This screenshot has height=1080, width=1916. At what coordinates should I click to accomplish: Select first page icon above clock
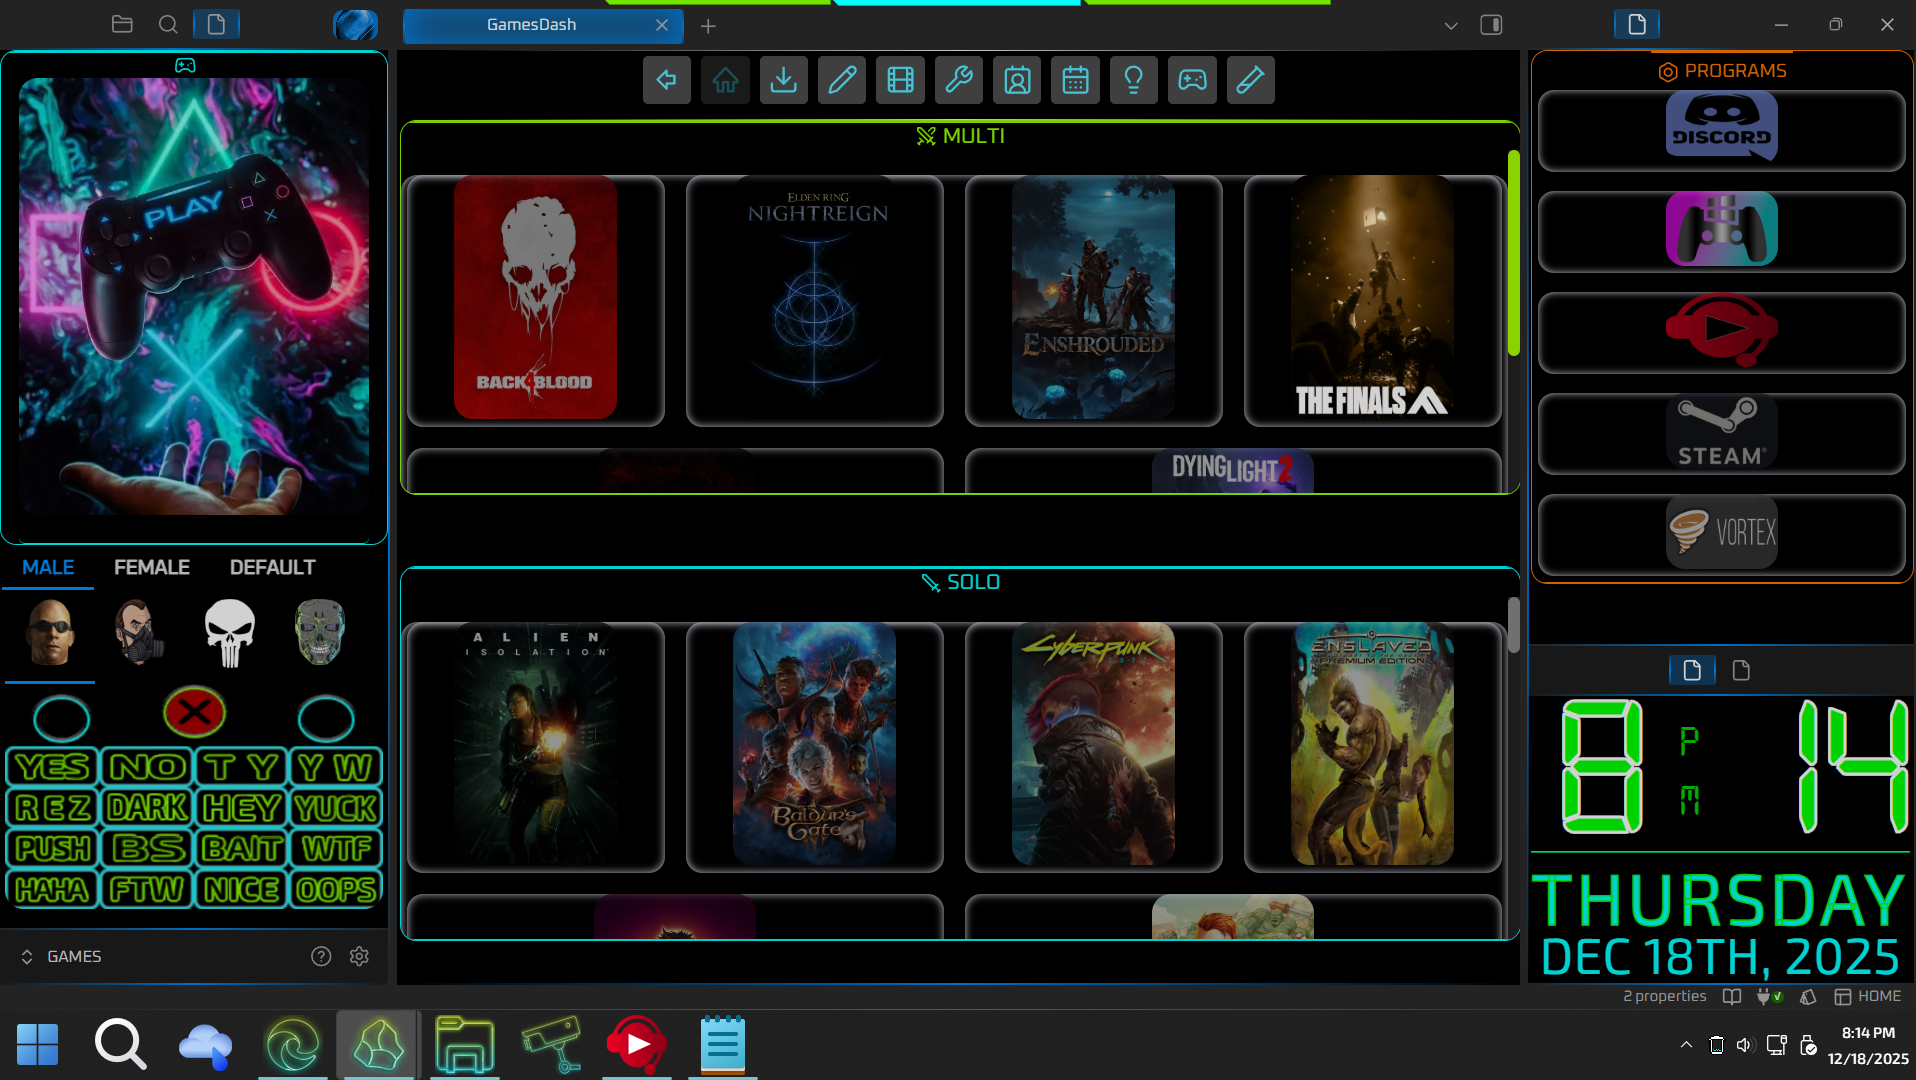[x=1692, y=670]
